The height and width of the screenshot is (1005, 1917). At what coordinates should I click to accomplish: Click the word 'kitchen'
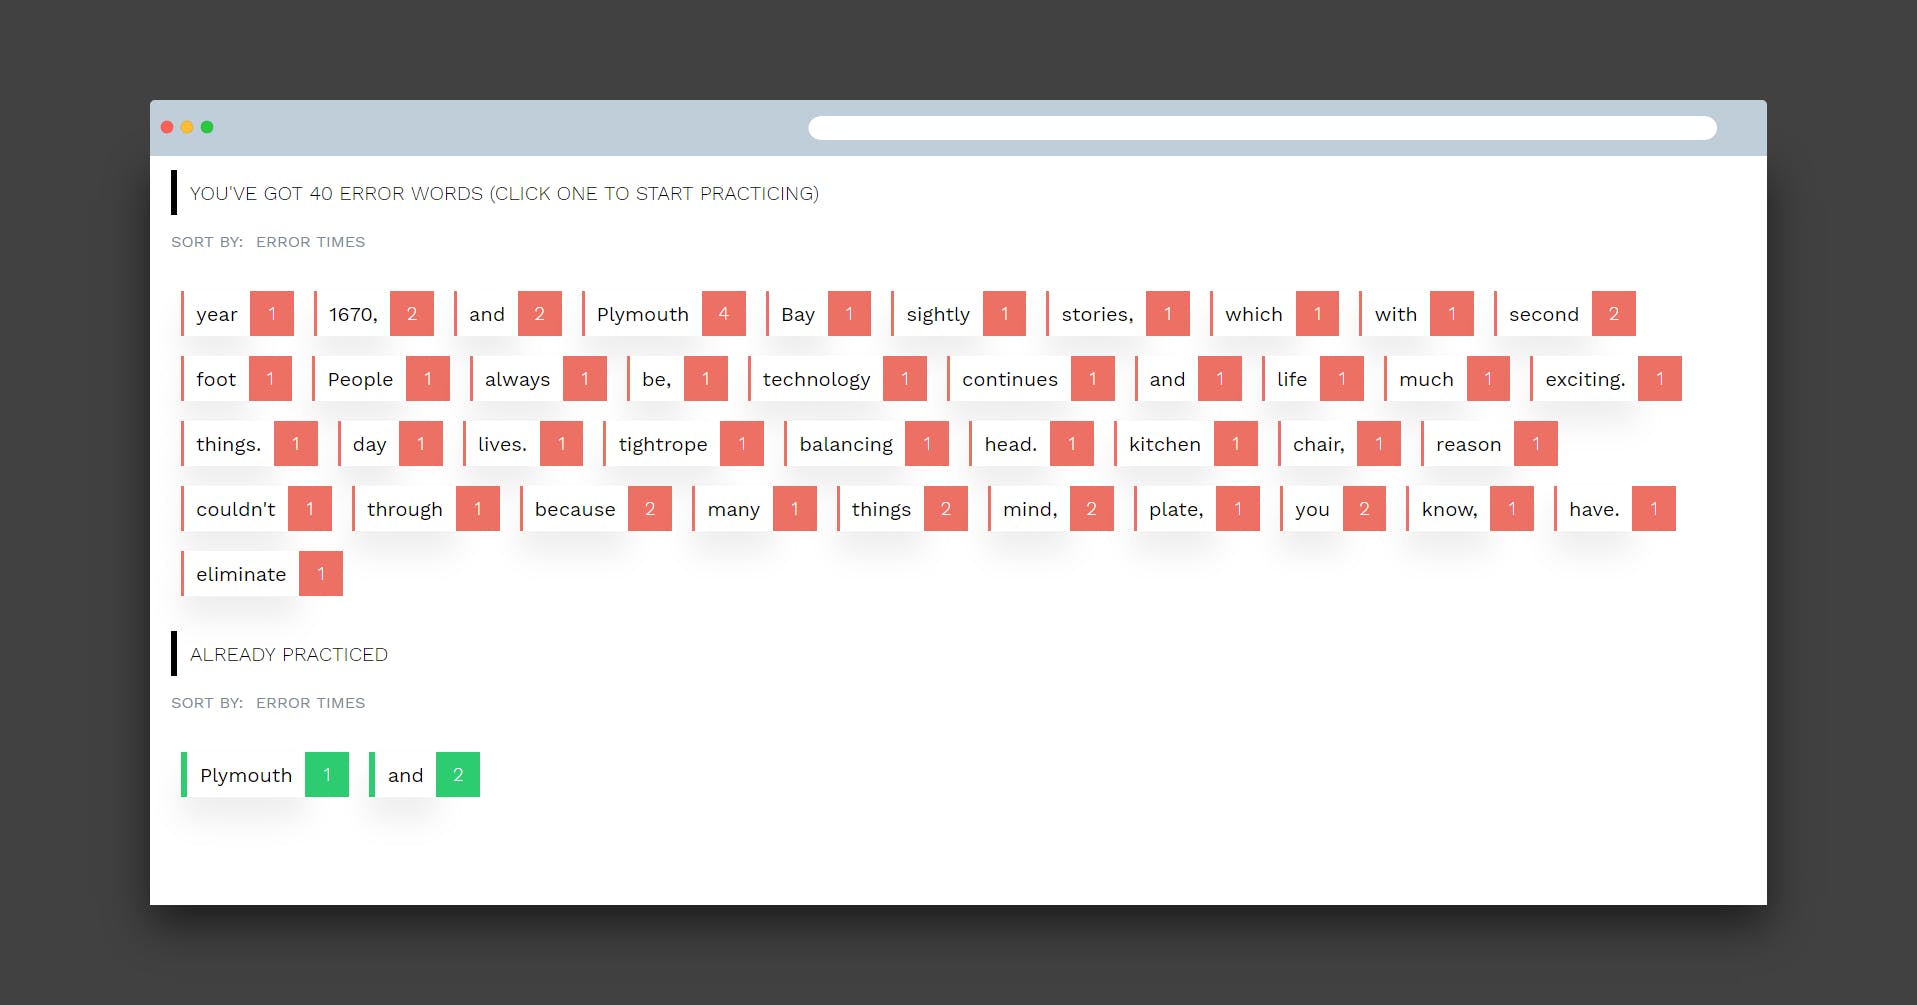[1186, 444]
